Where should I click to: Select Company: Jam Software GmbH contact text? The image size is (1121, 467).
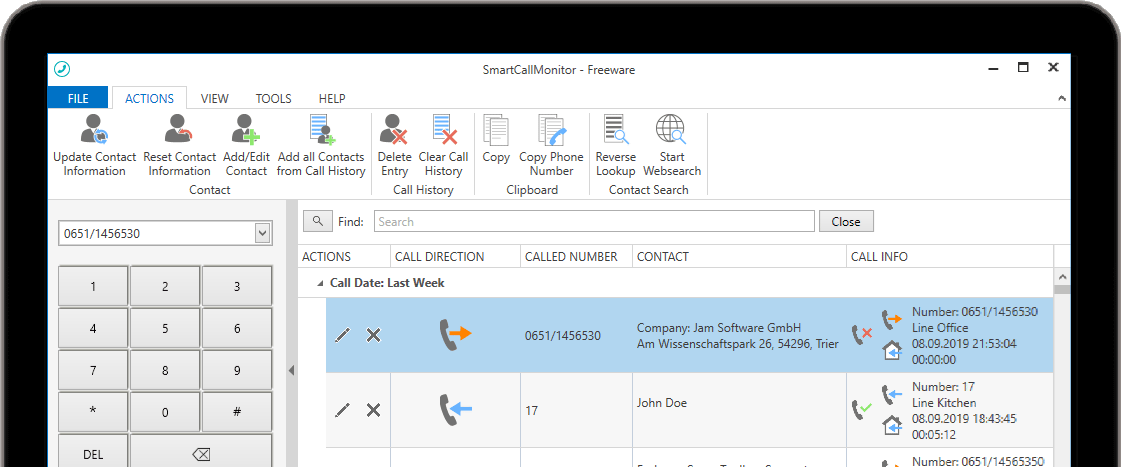(719, 328)
